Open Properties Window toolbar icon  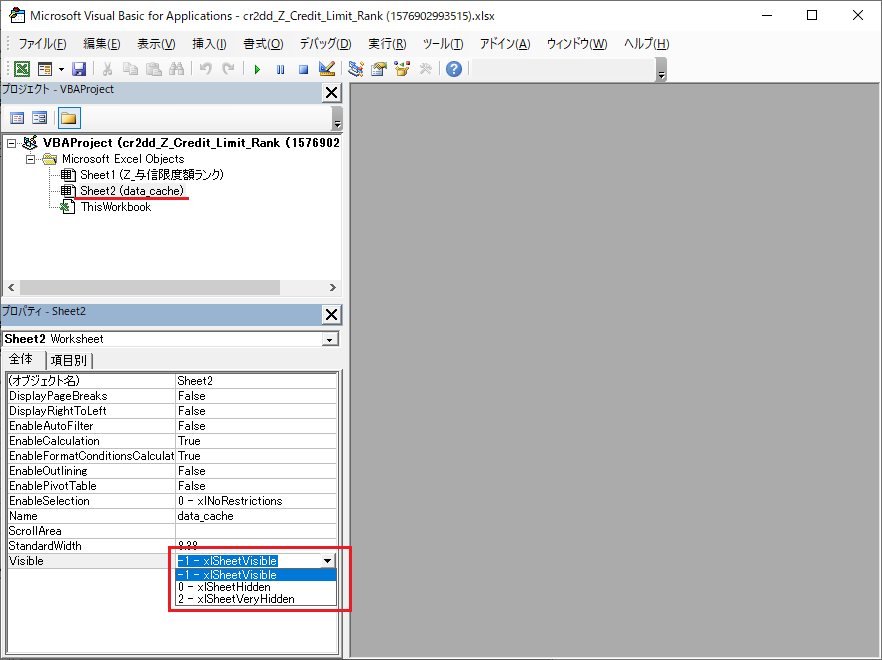pyautogui.click(x=379, y=69)
